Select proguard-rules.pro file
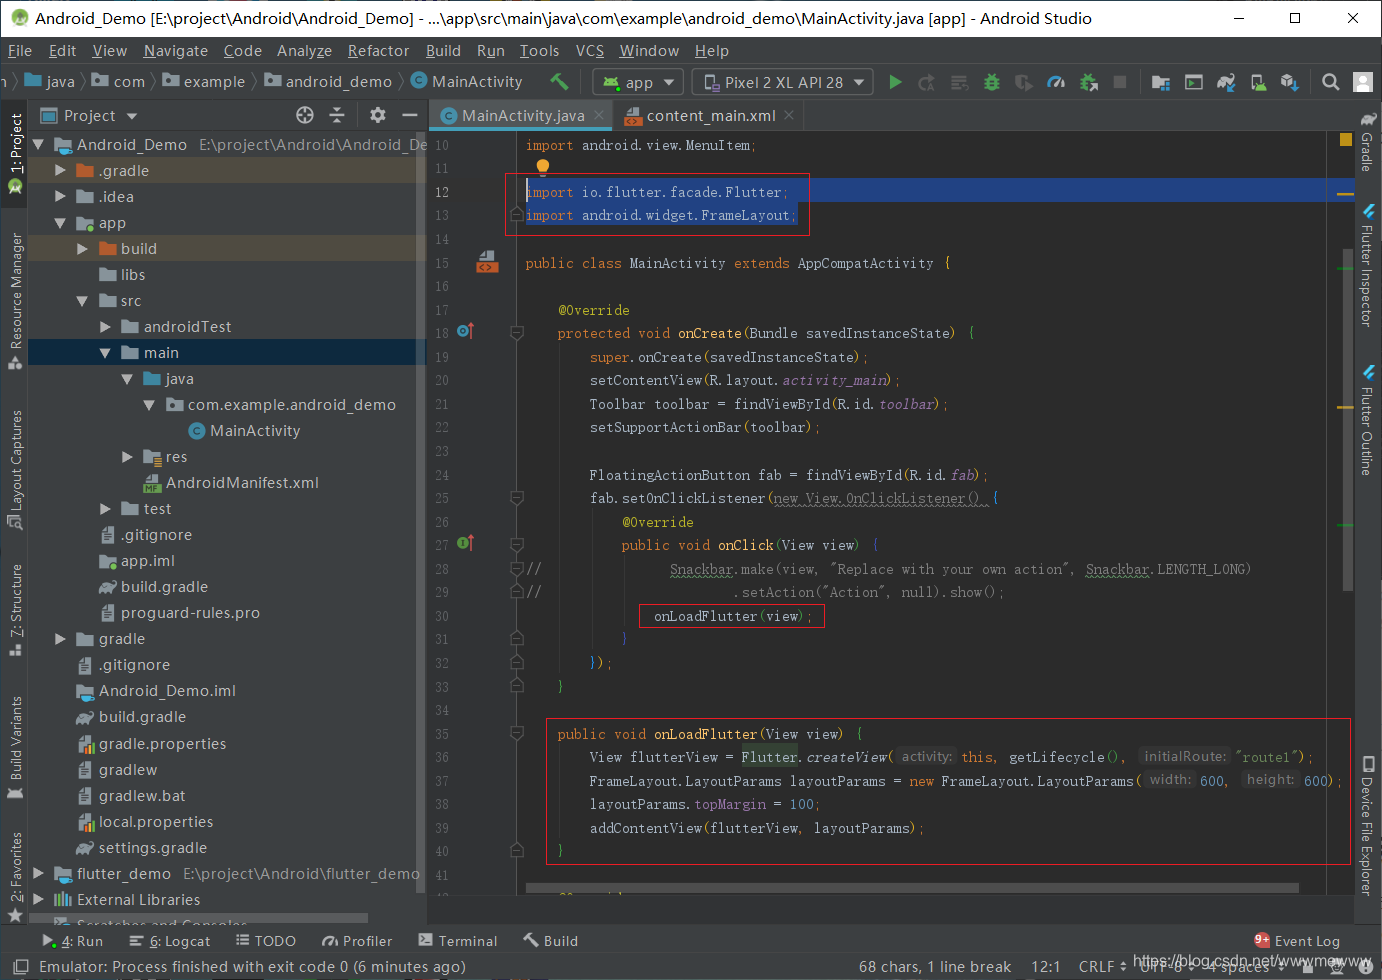 click(190, 612)
